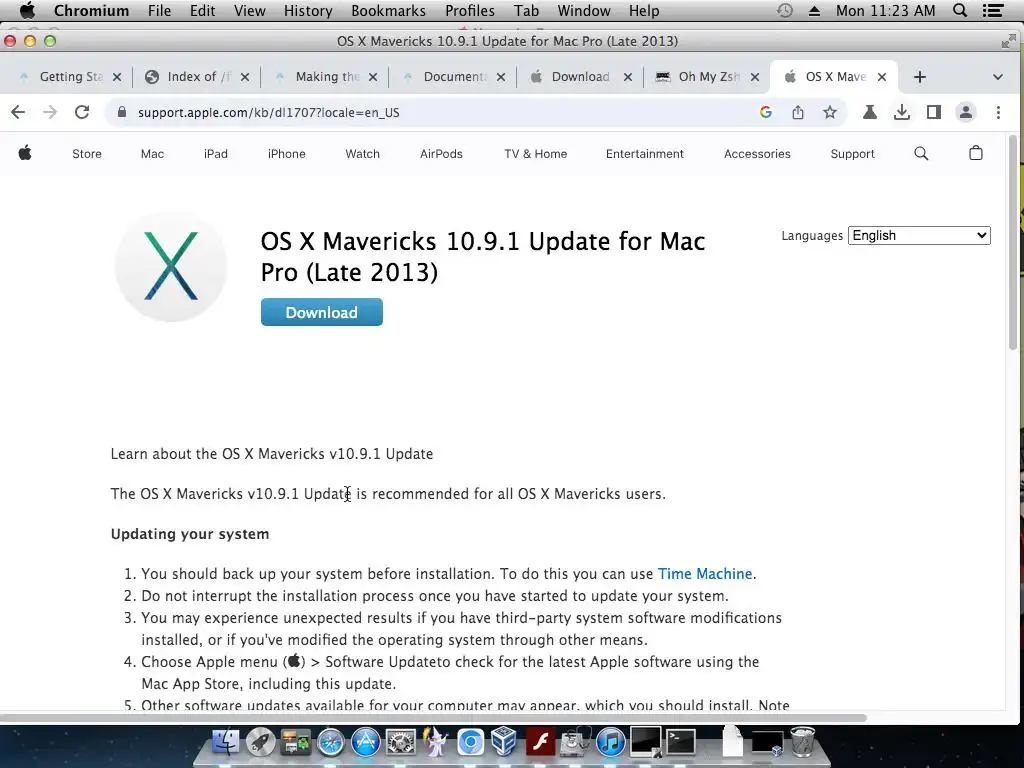
Task: Click the blue Download button
Action: (321, 312)
